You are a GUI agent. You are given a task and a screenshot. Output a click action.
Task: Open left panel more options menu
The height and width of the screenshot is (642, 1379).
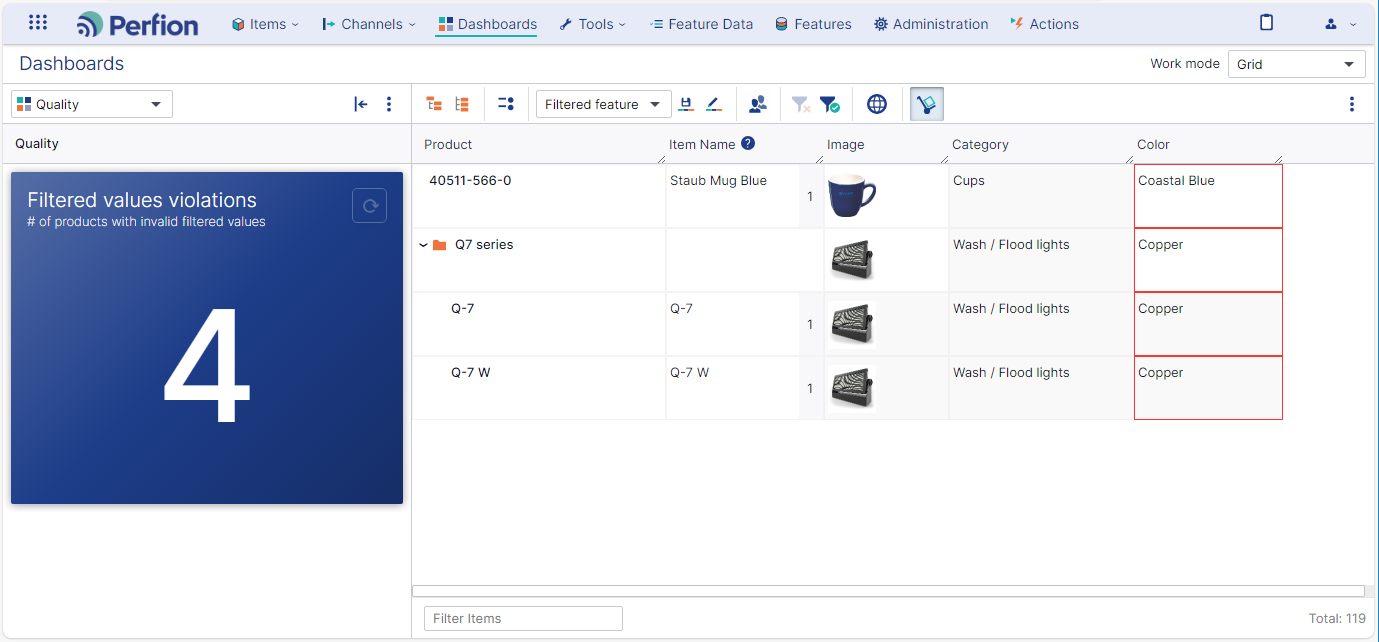tap(389, 104)
